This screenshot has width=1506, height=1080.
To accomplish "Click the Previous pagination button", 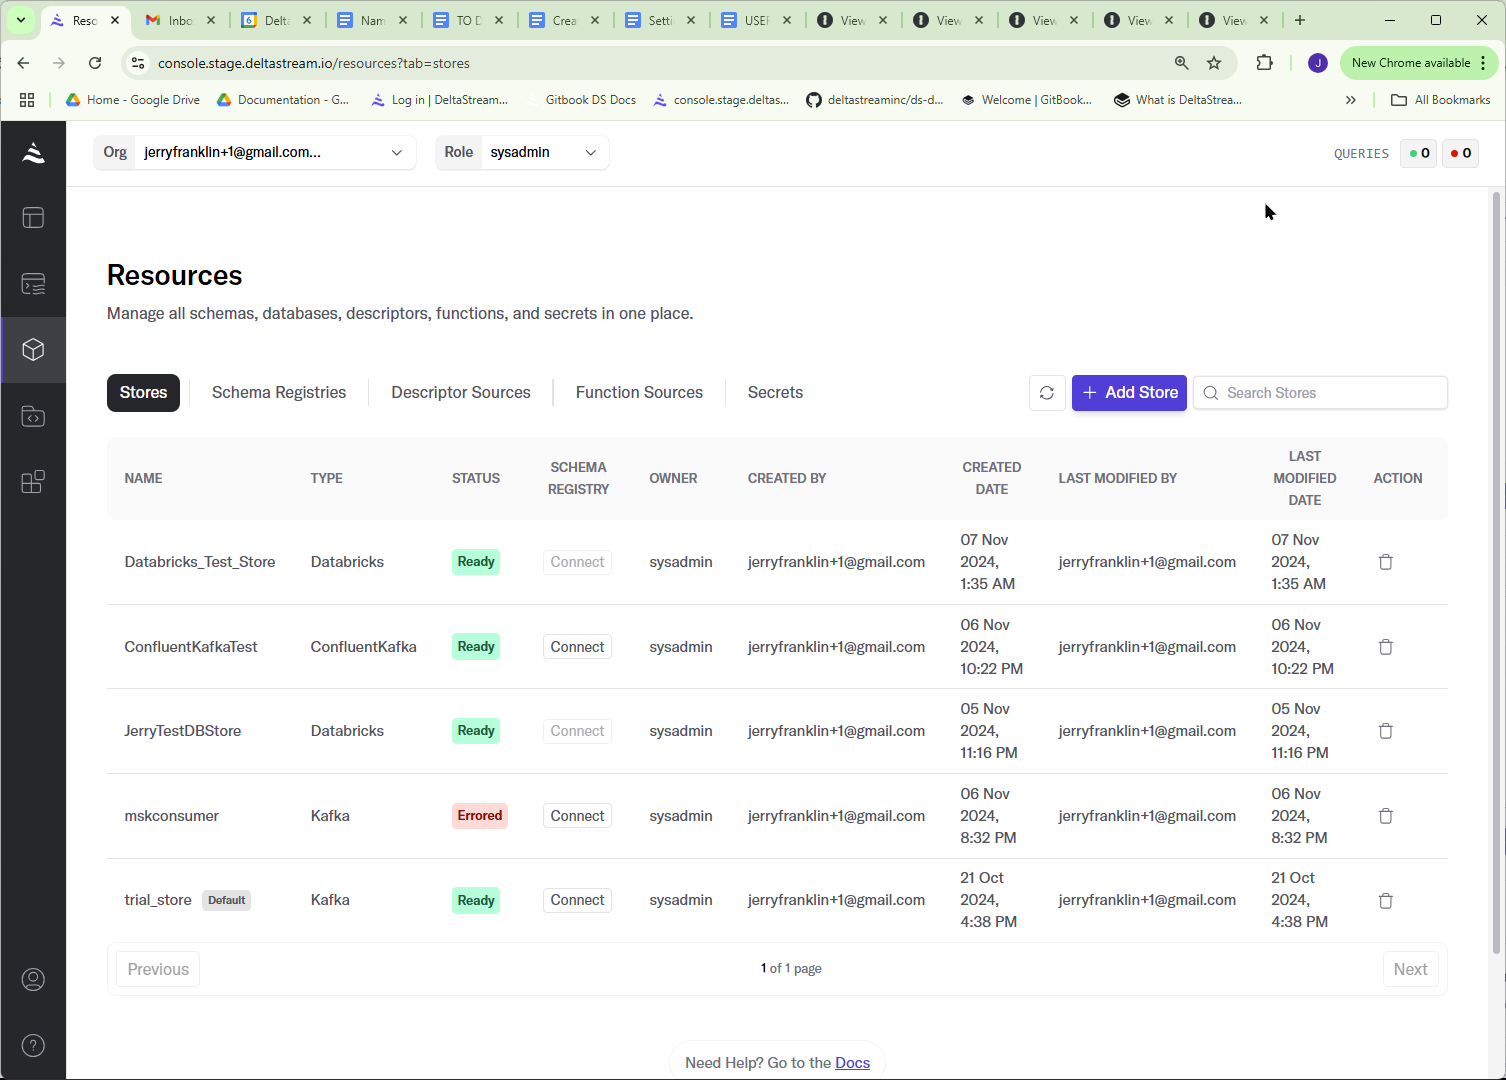I will (158, 969).
